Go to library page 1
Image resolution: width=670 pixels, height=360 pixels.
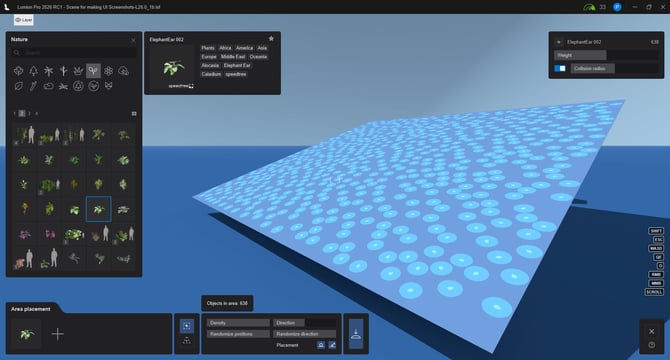(x=15, y=114)
